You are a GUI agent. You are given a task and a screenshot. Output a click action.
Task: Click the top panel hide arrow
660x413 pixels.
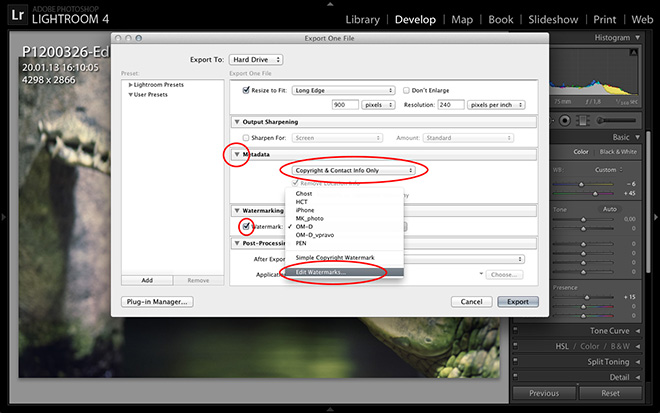pyautogui.click(x=330, y=4)
